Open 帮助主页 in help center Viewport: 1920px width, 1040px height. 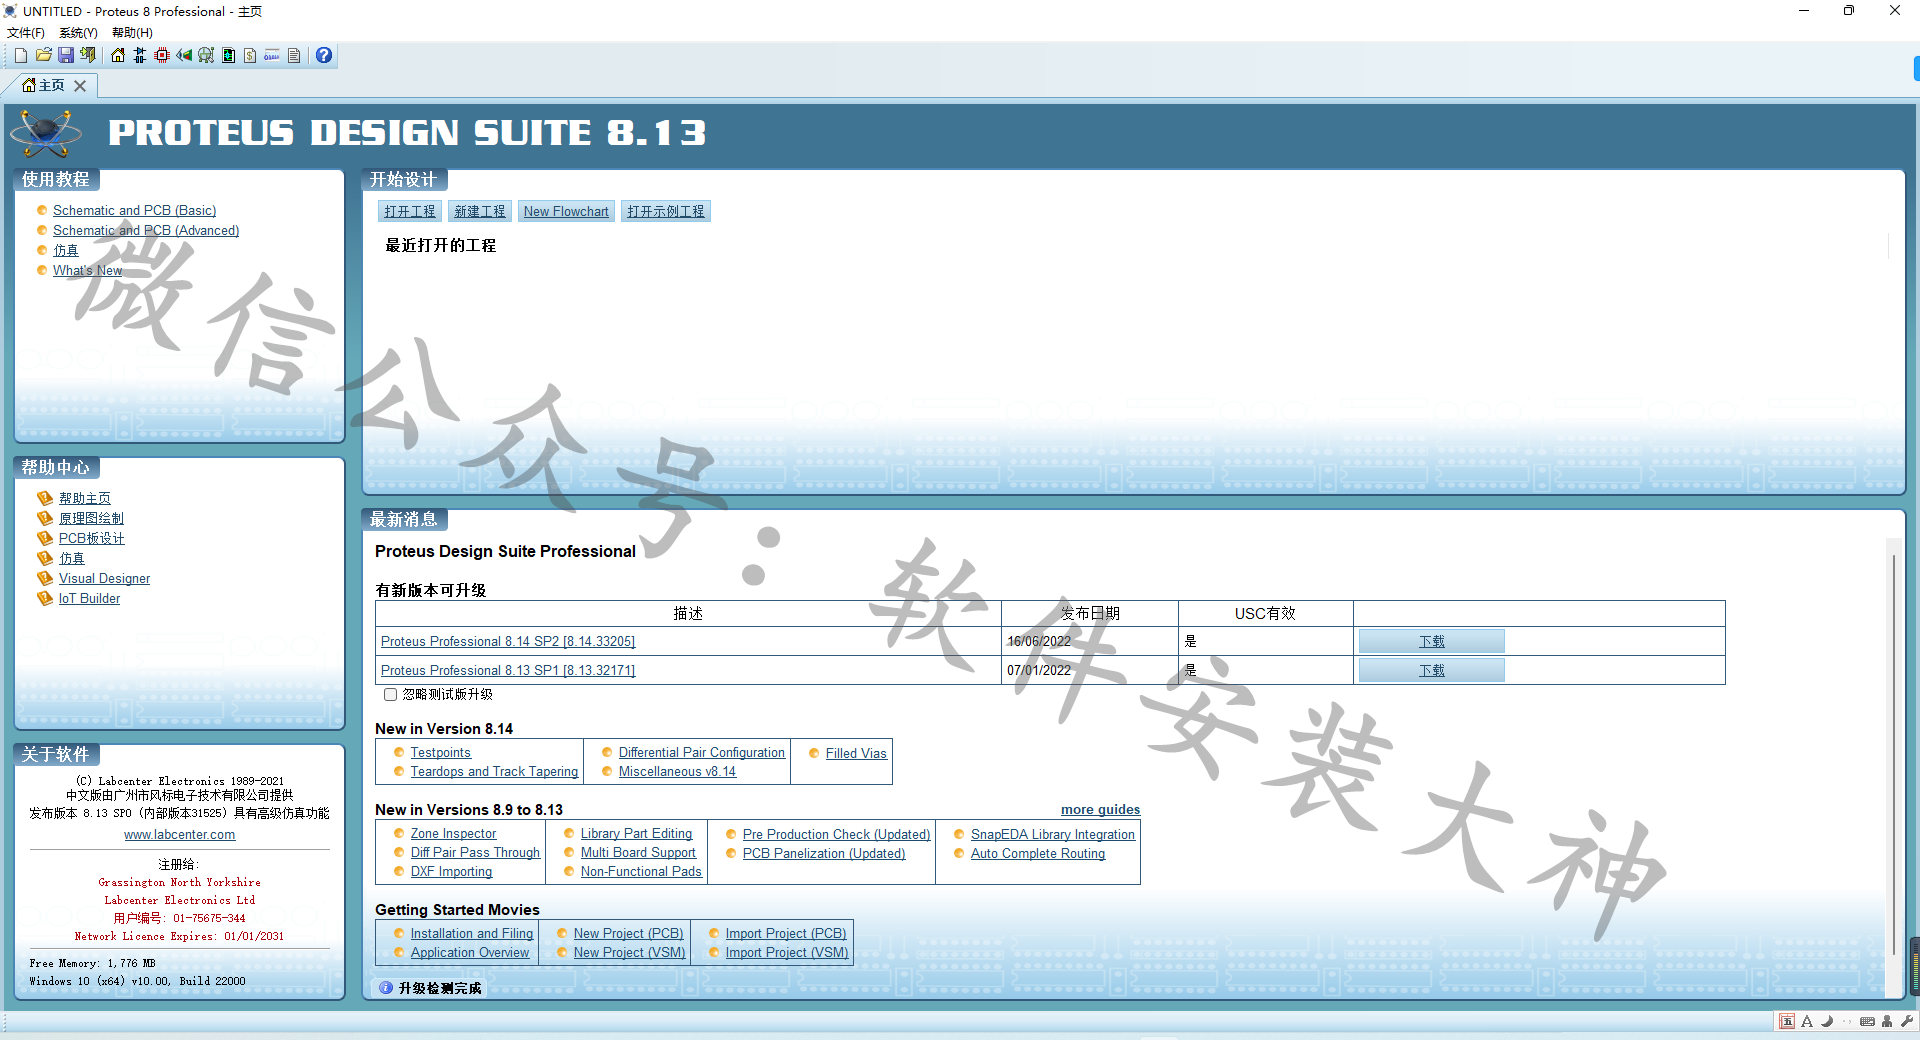click(85, 498)
